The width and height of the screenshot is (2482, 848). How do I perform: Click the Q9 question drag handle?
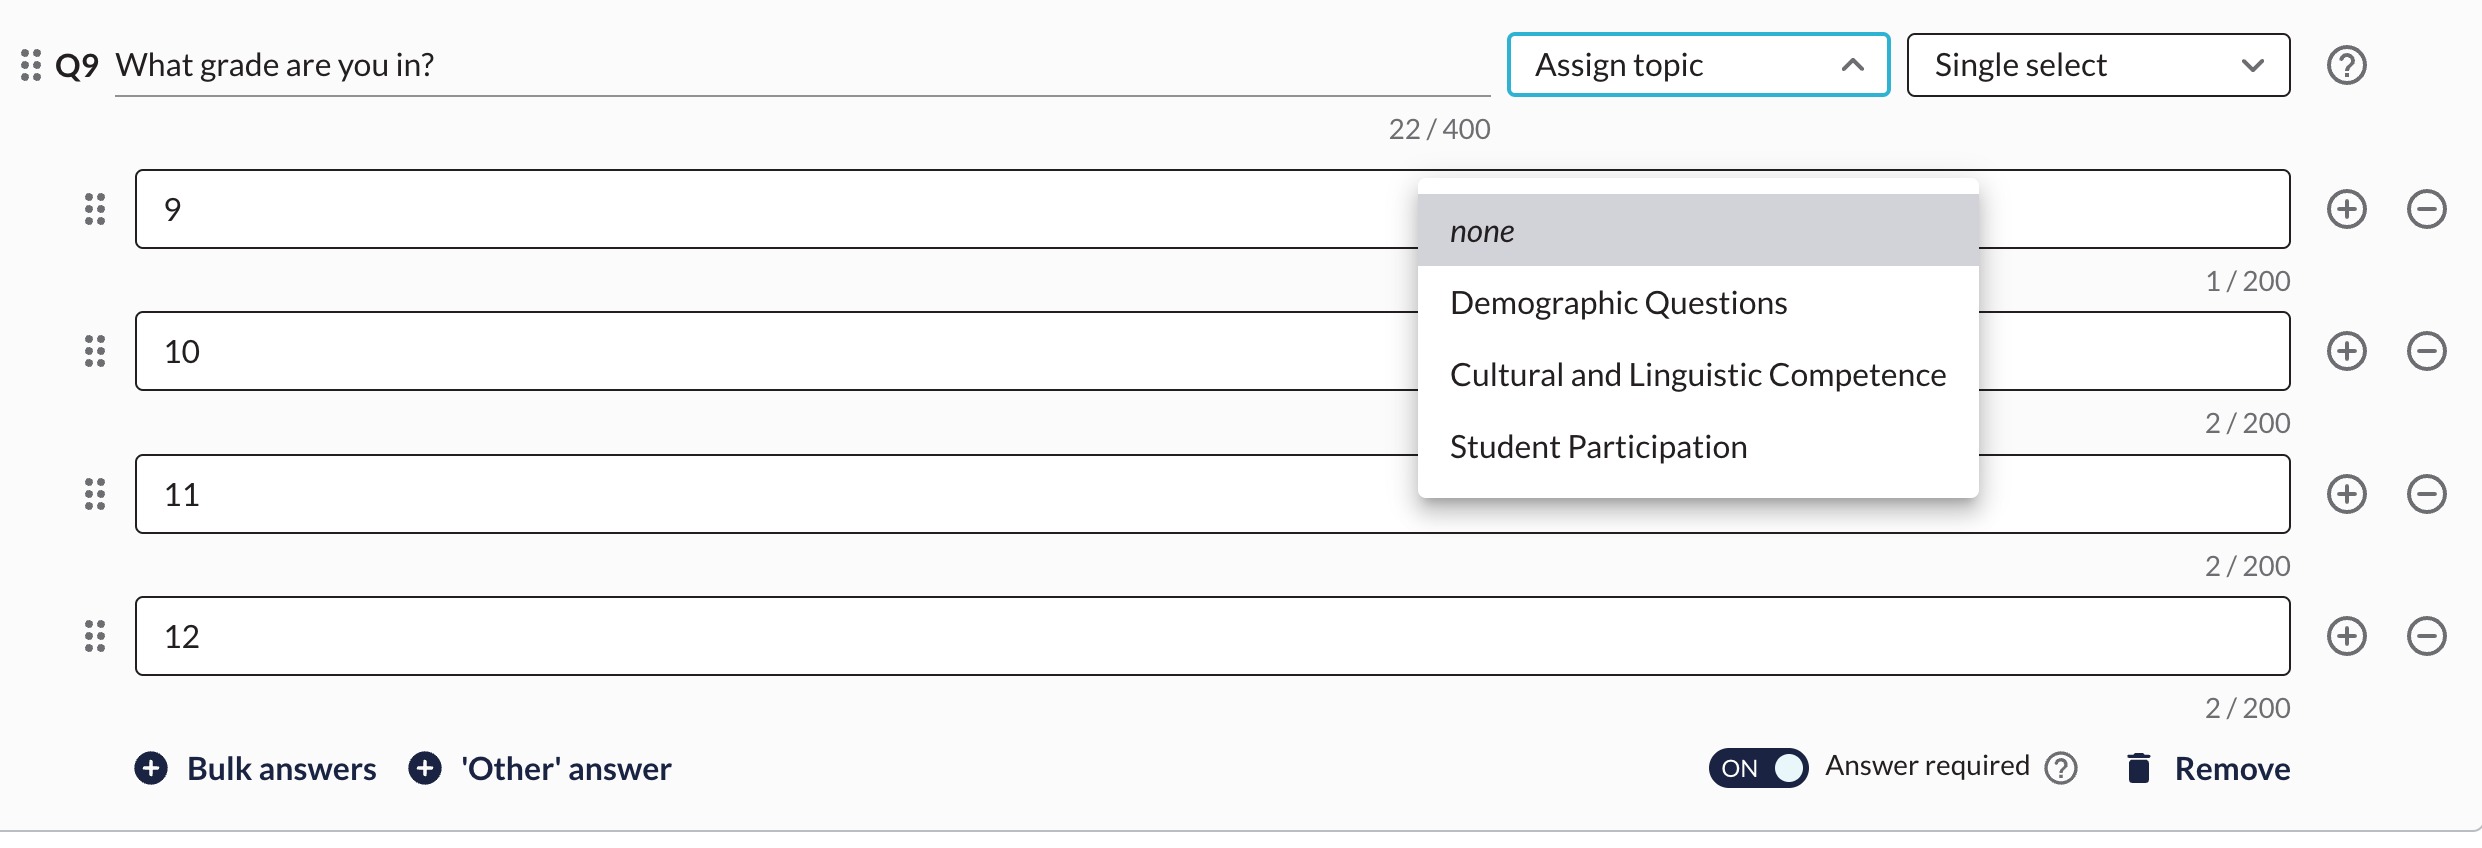tap(31, 65)
